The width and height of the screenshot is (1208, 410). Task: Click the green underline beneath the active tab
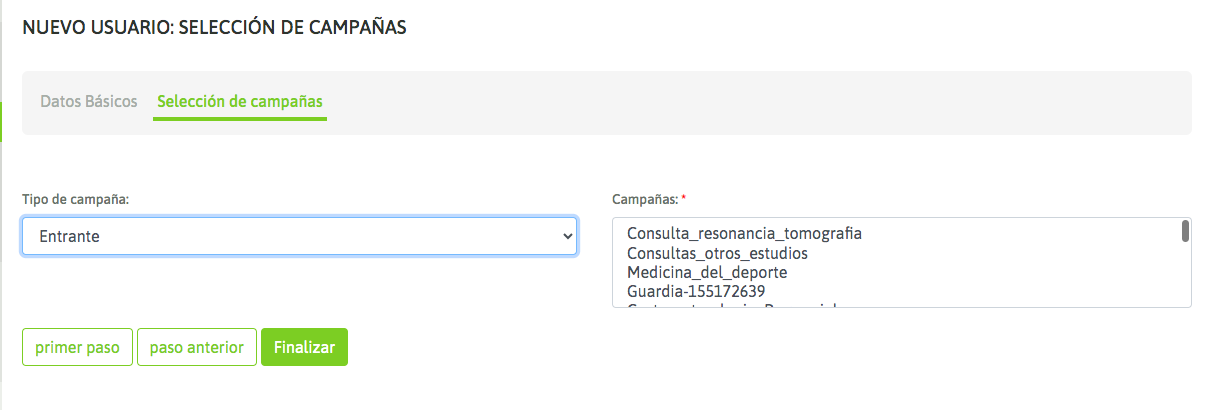pos(240,119)
